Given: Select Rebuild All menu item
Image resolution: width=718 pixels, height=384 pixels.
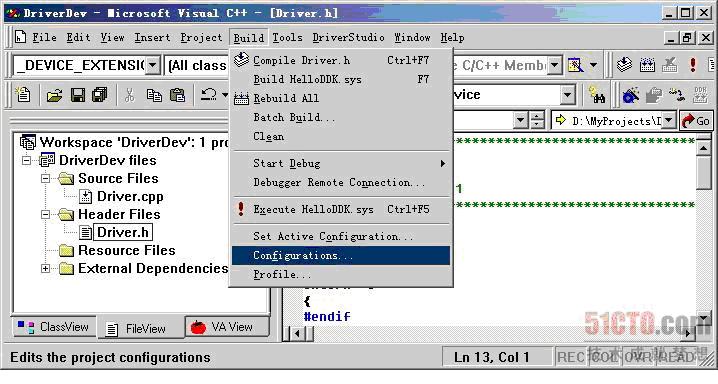Looking at the screenshot, I should pyautogui.click(x=341, y=98).
